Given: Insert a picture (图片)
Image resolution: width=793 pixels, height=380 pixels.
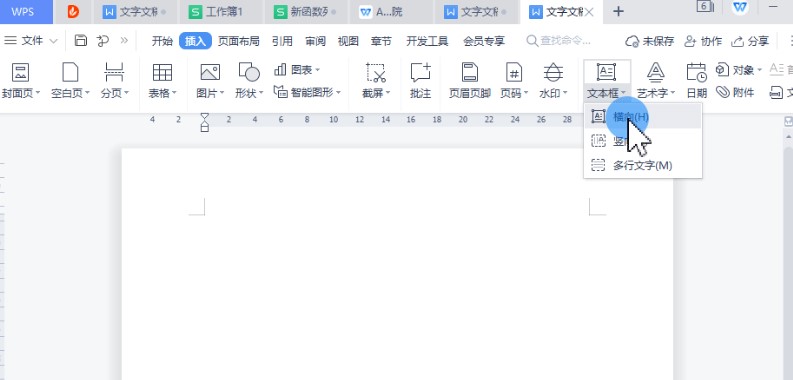Looking at the screenshot, I should (210, 79).
